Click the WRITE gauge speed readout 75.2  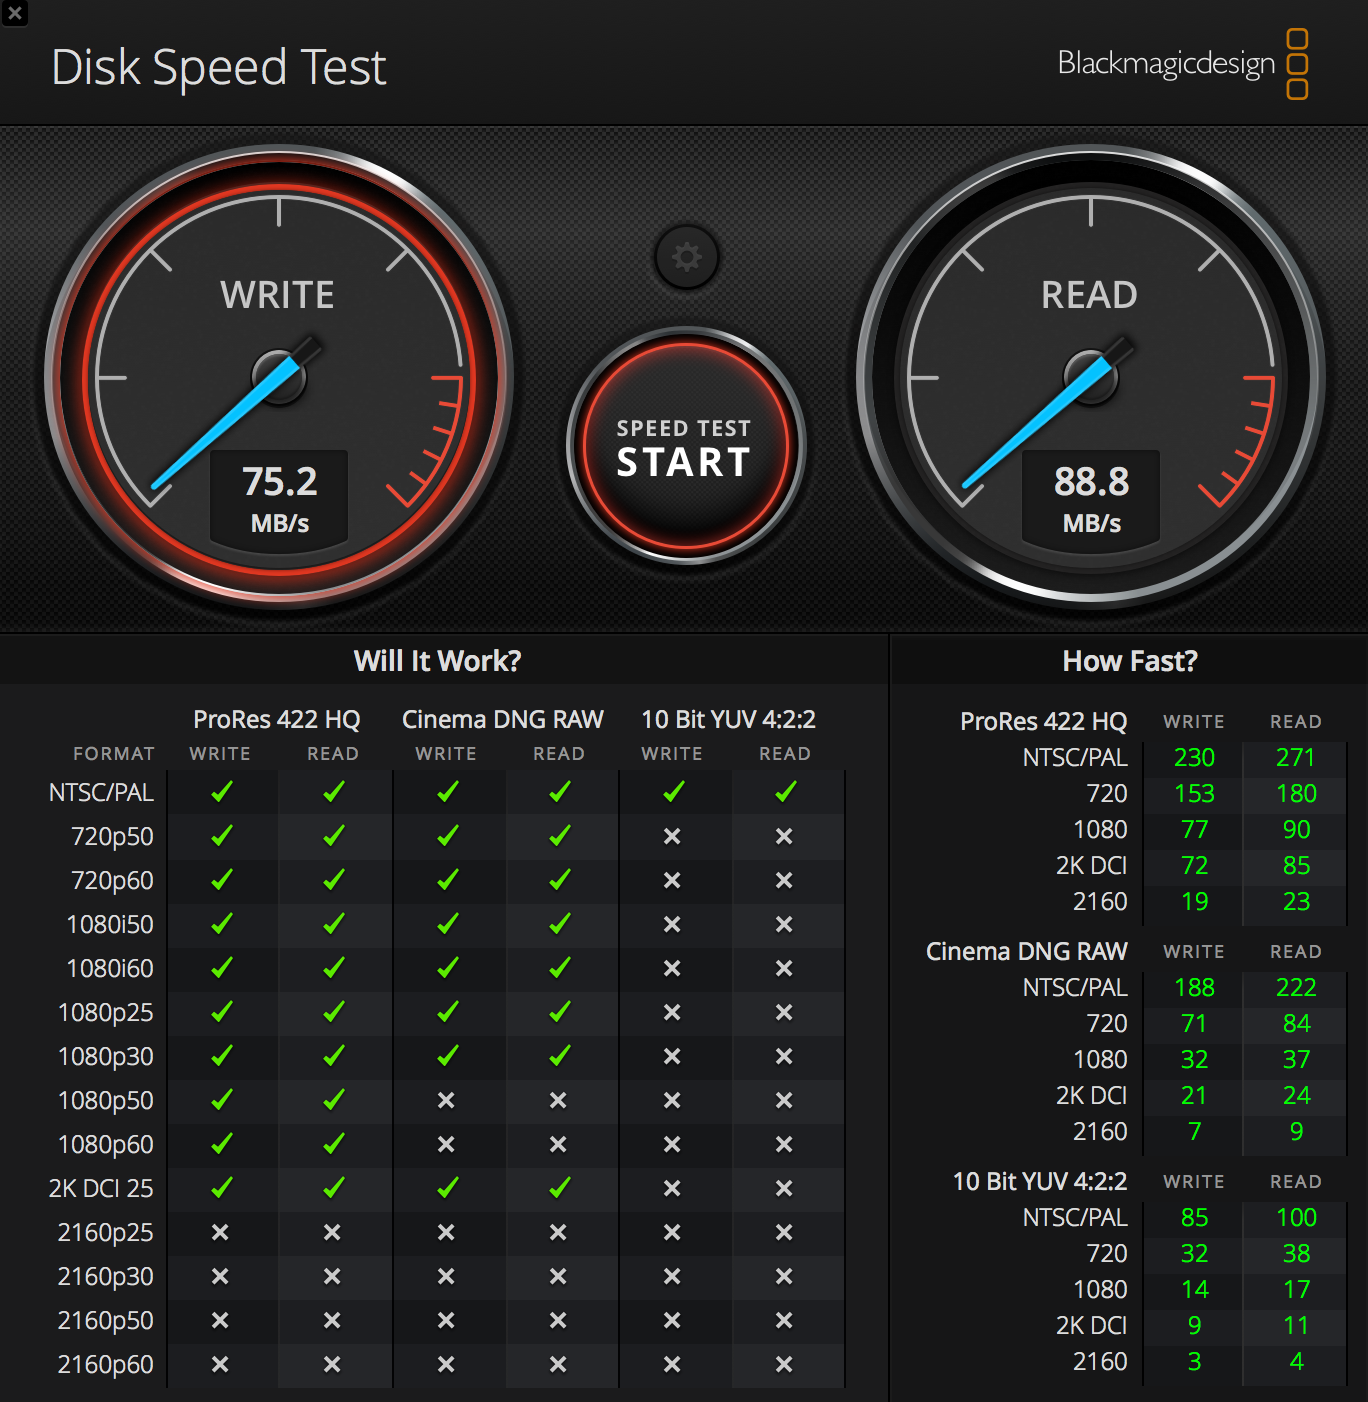point(280,482)
